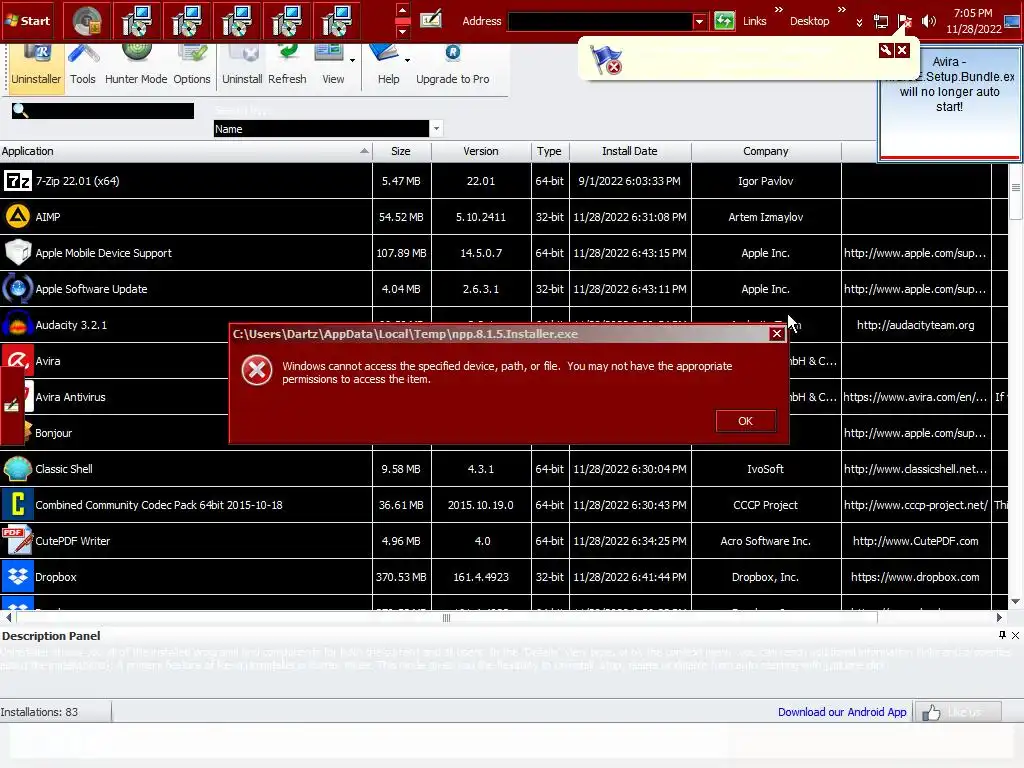Select the Classic Shell icon

pos(18,468)
